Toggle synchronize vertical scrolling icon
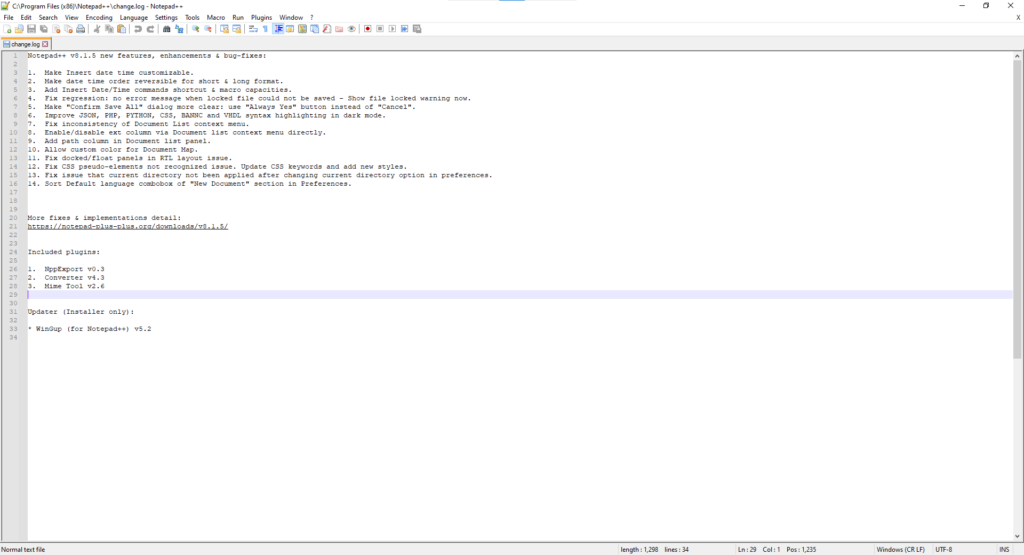Image resolution: width=1024 pixels, height=555 pixels. (x=224, y=29)
